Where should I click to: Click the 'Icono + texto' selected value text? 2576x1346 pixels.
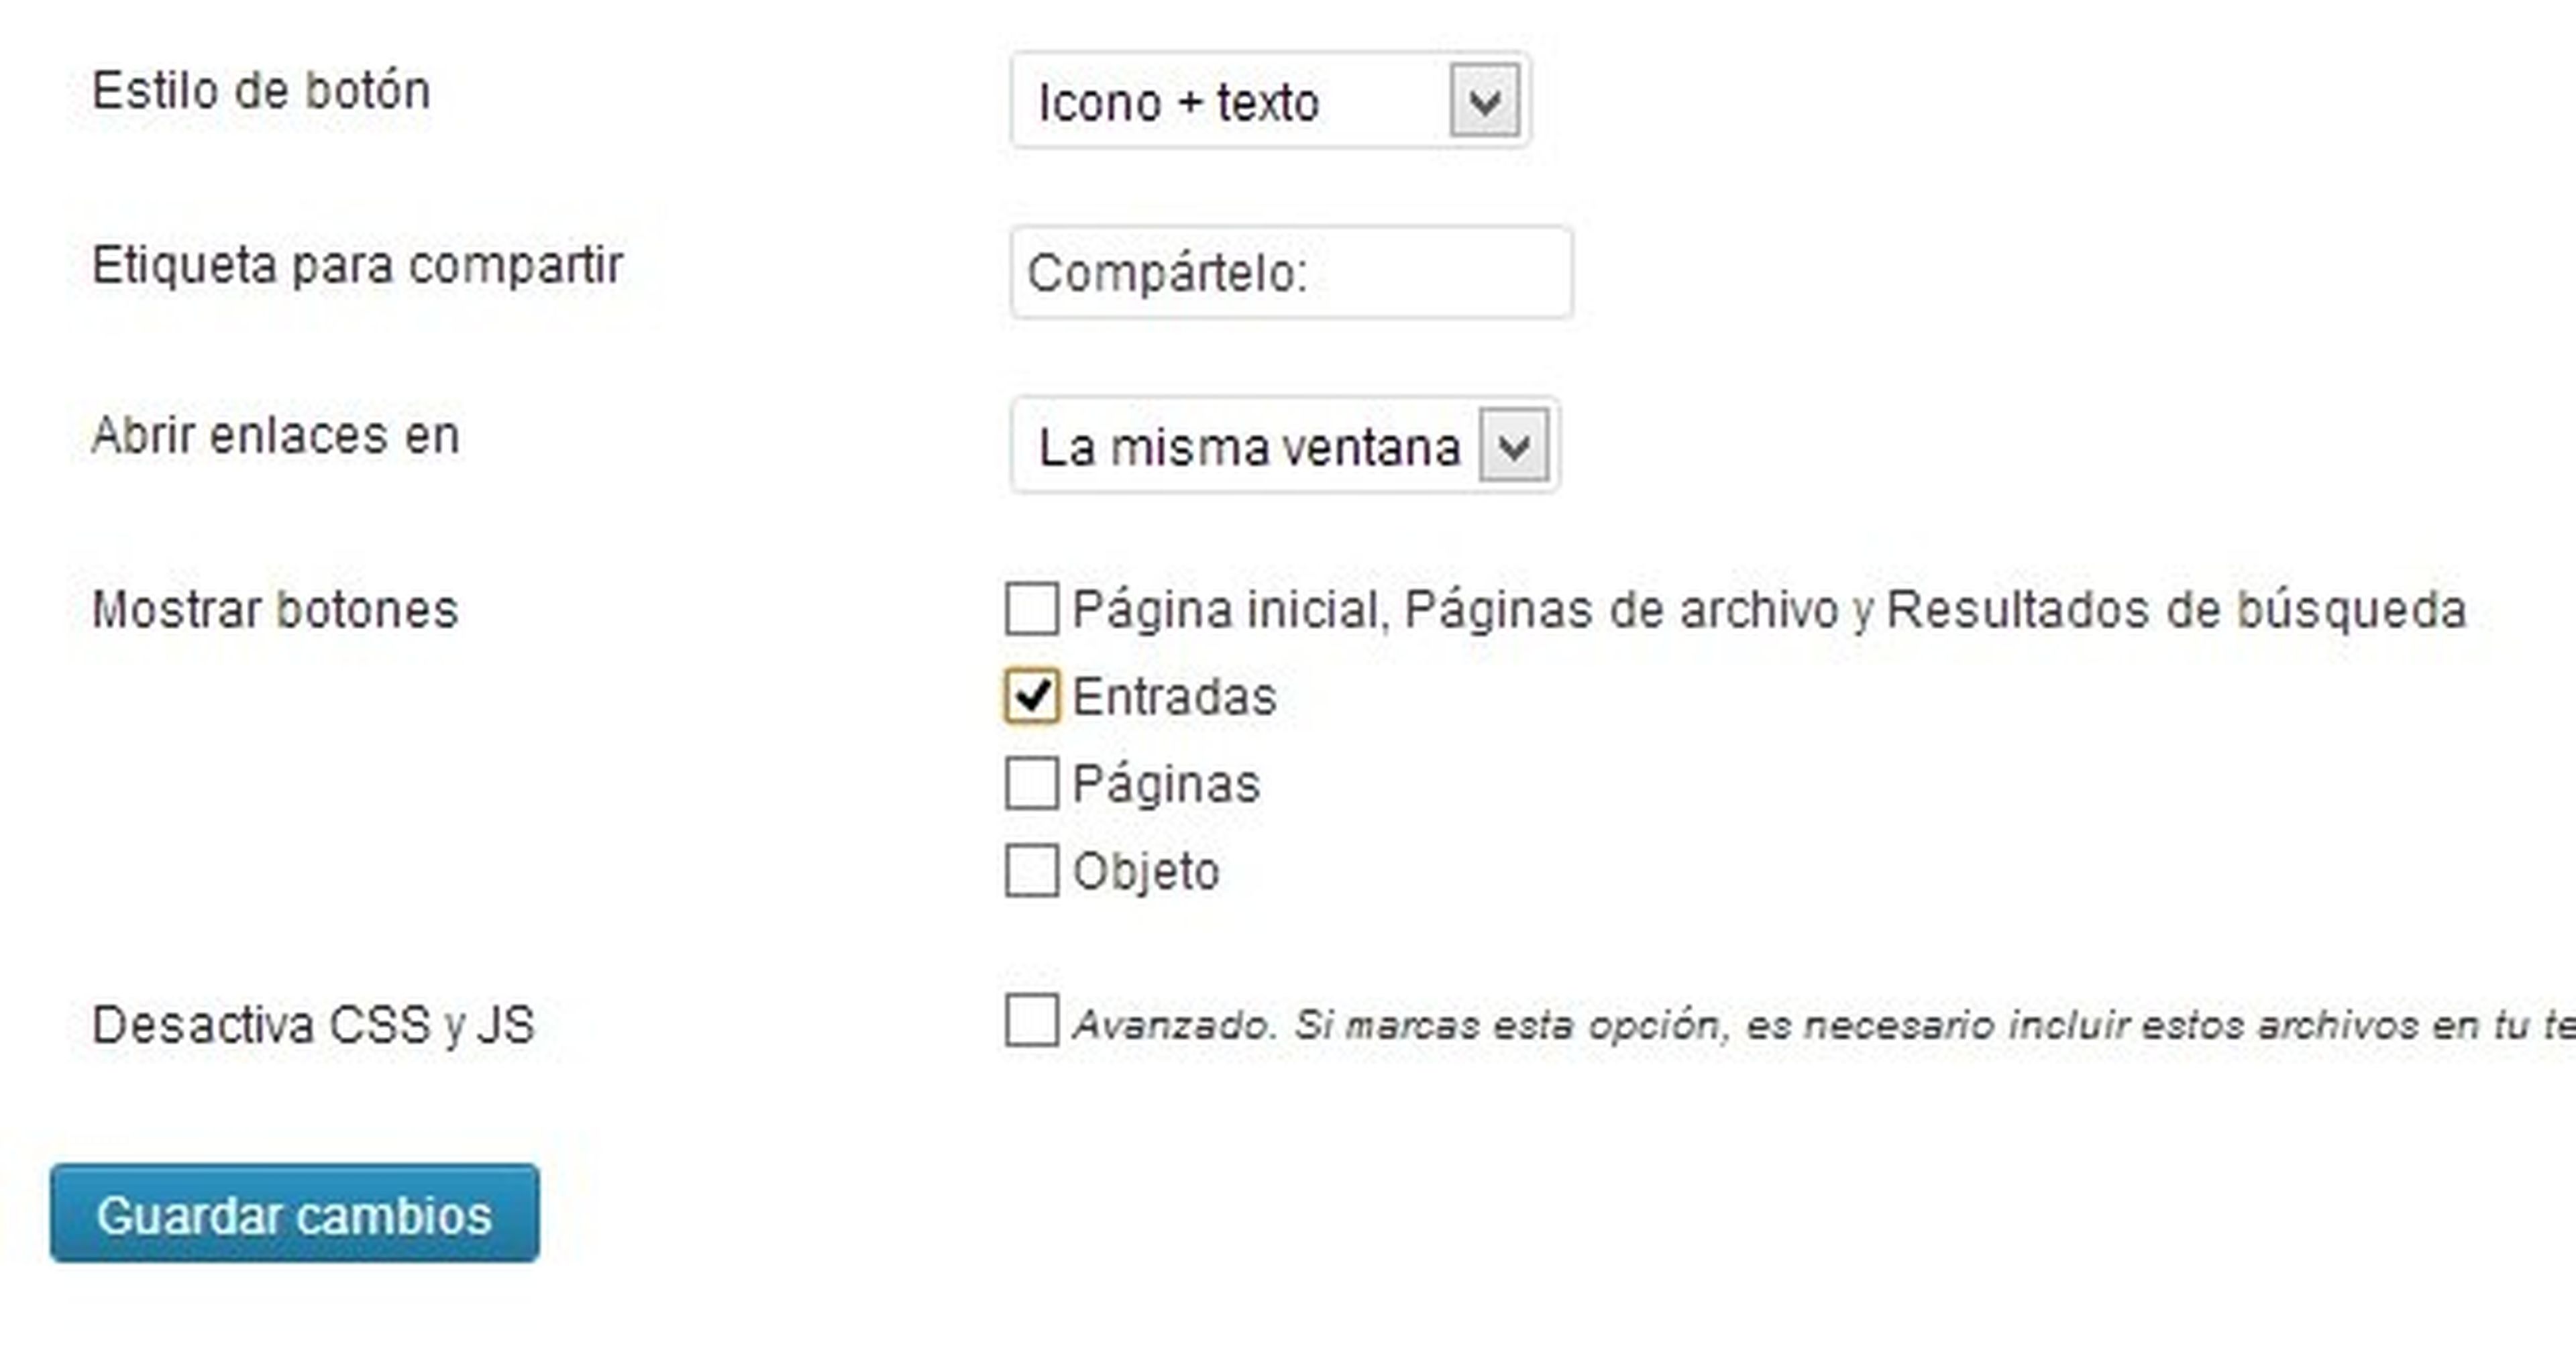tap(1179, 103)
